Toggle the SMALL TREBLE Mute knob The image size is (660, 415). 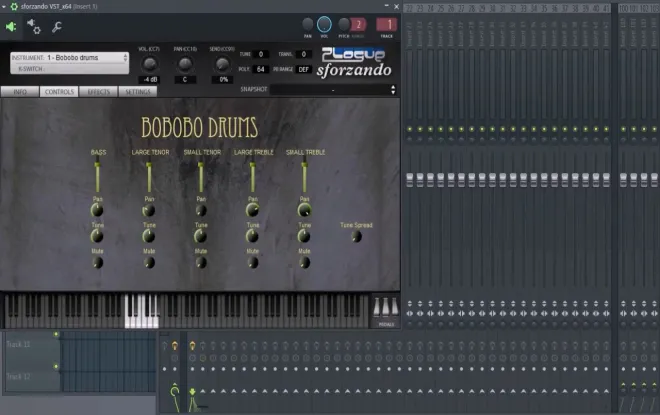point(304,263)
